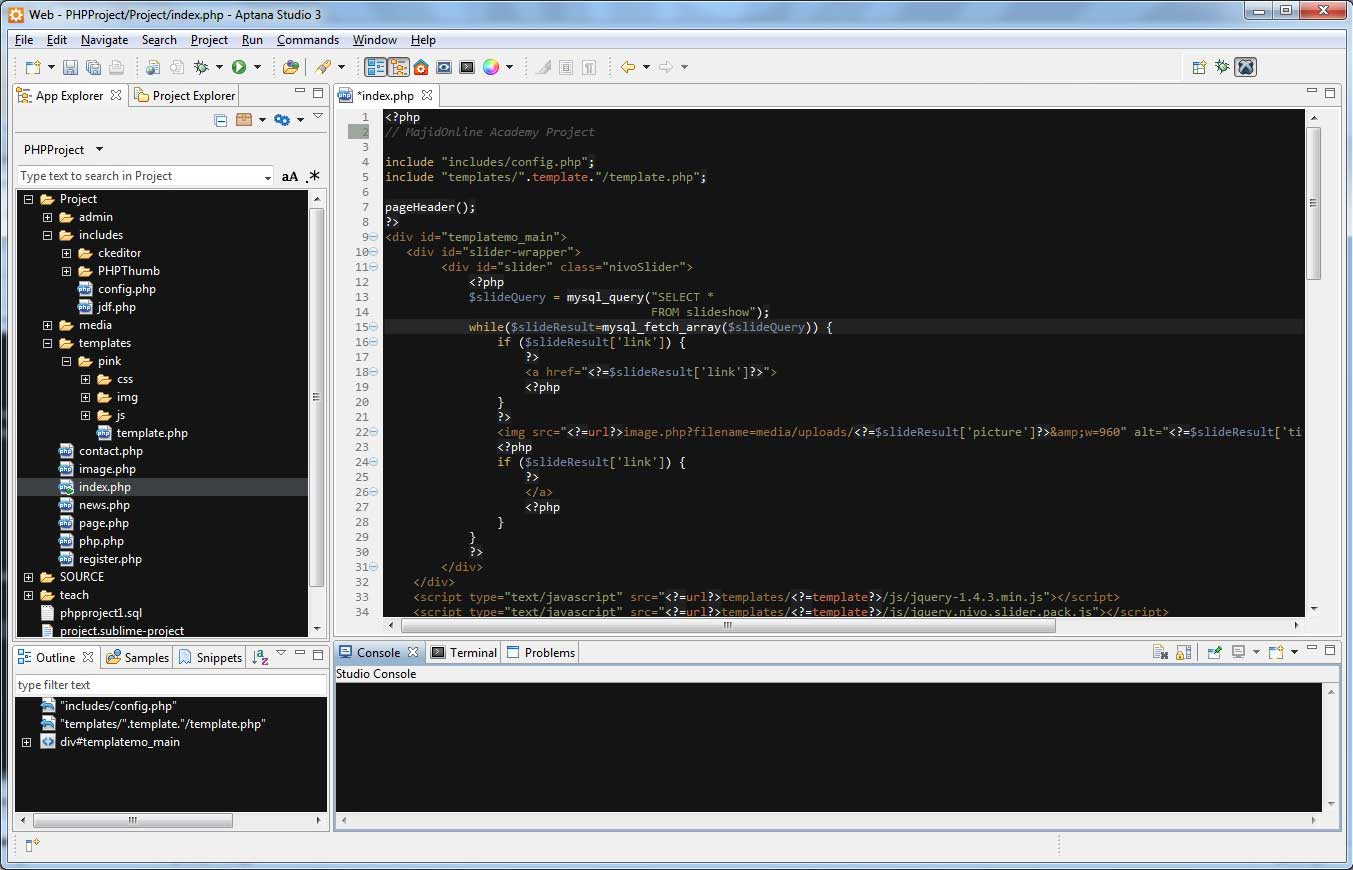Viewport: 1353px width, 870px height.
Task: Click the orange home toolbar icon
Action: click(421, 67)
